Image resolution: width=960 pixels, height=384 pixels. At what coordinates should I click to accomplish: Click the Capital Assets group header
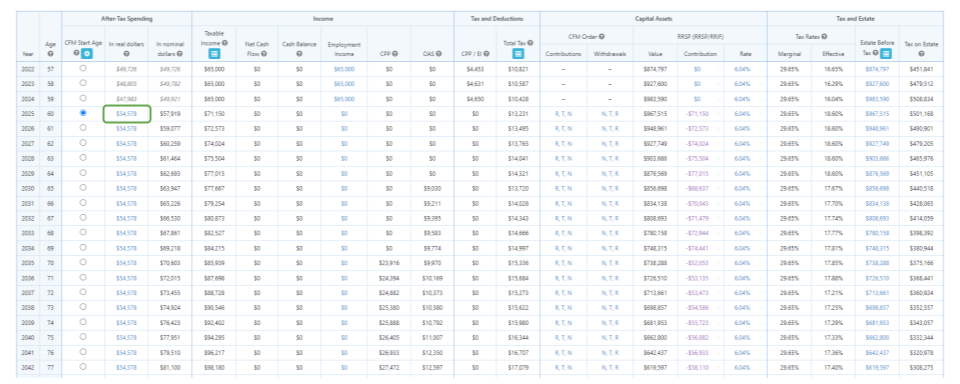[653, 19]
